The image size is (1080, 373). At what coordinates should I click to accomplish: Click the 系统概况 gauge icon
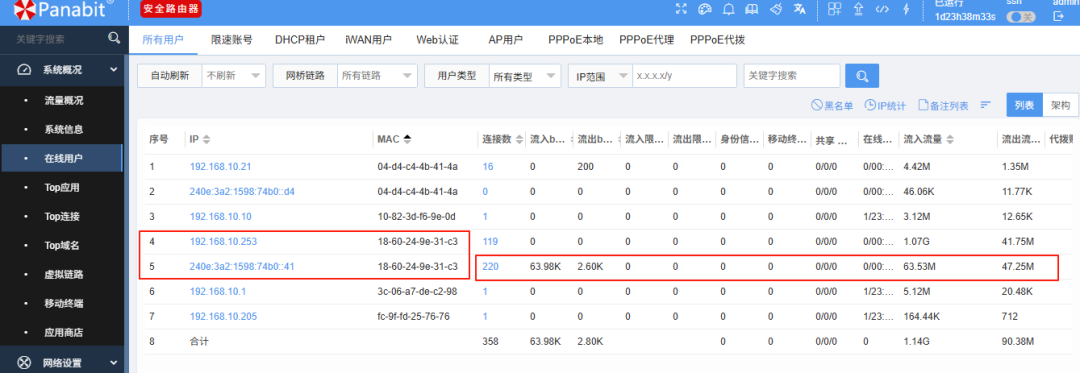click(24, 70)
